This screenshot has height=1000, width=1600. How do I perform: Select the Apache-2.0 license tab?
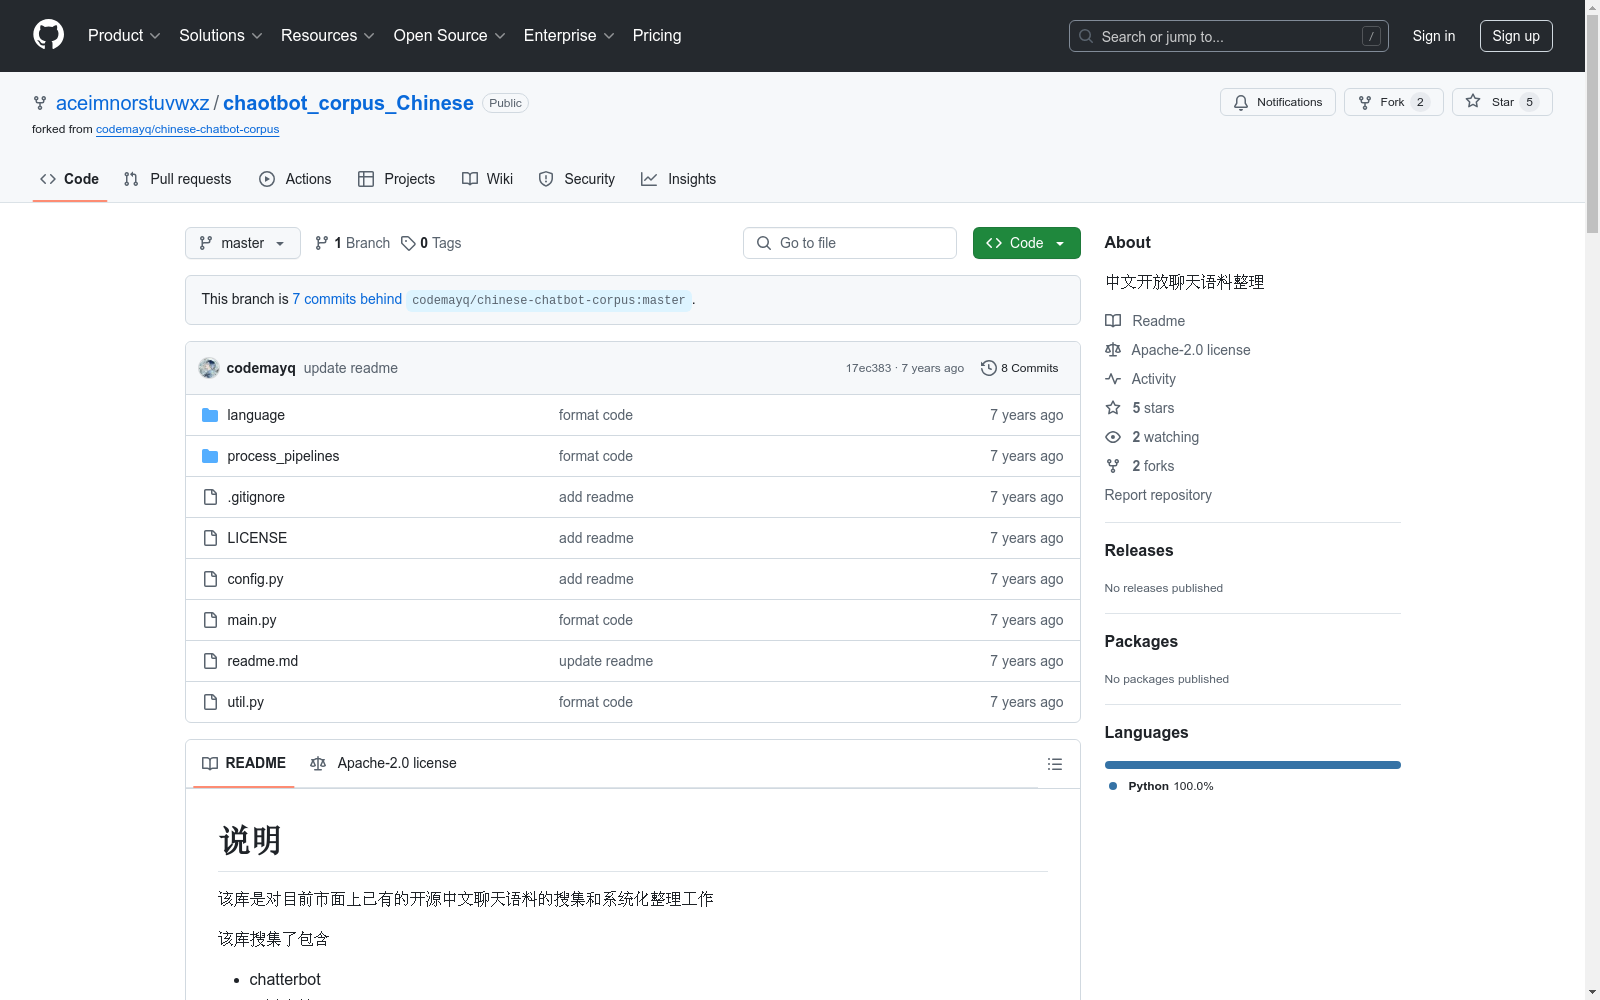coord(383,764)
